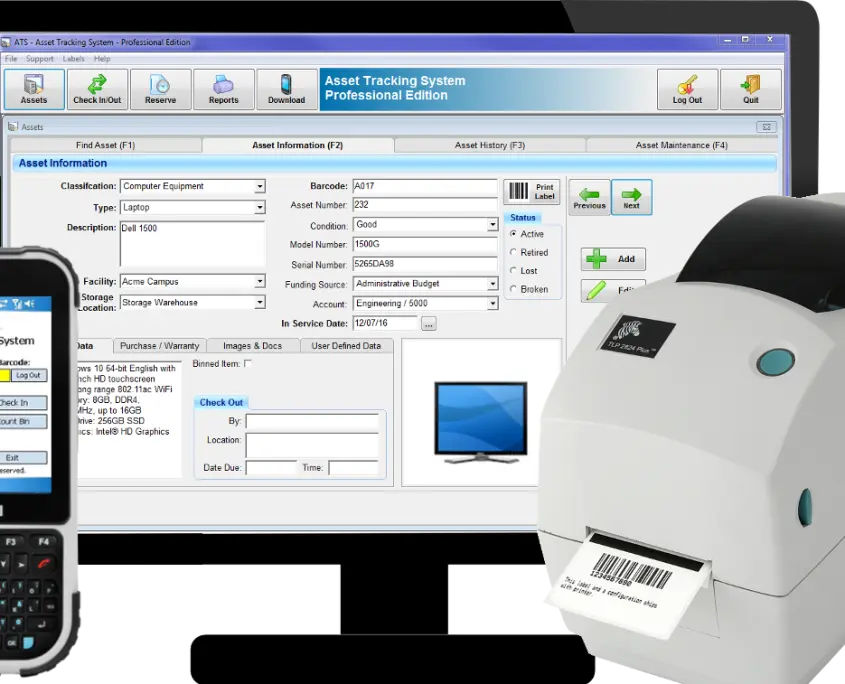Click the Log Out key icon
Screen dimensions: 845x684
[x=687, y=89]
